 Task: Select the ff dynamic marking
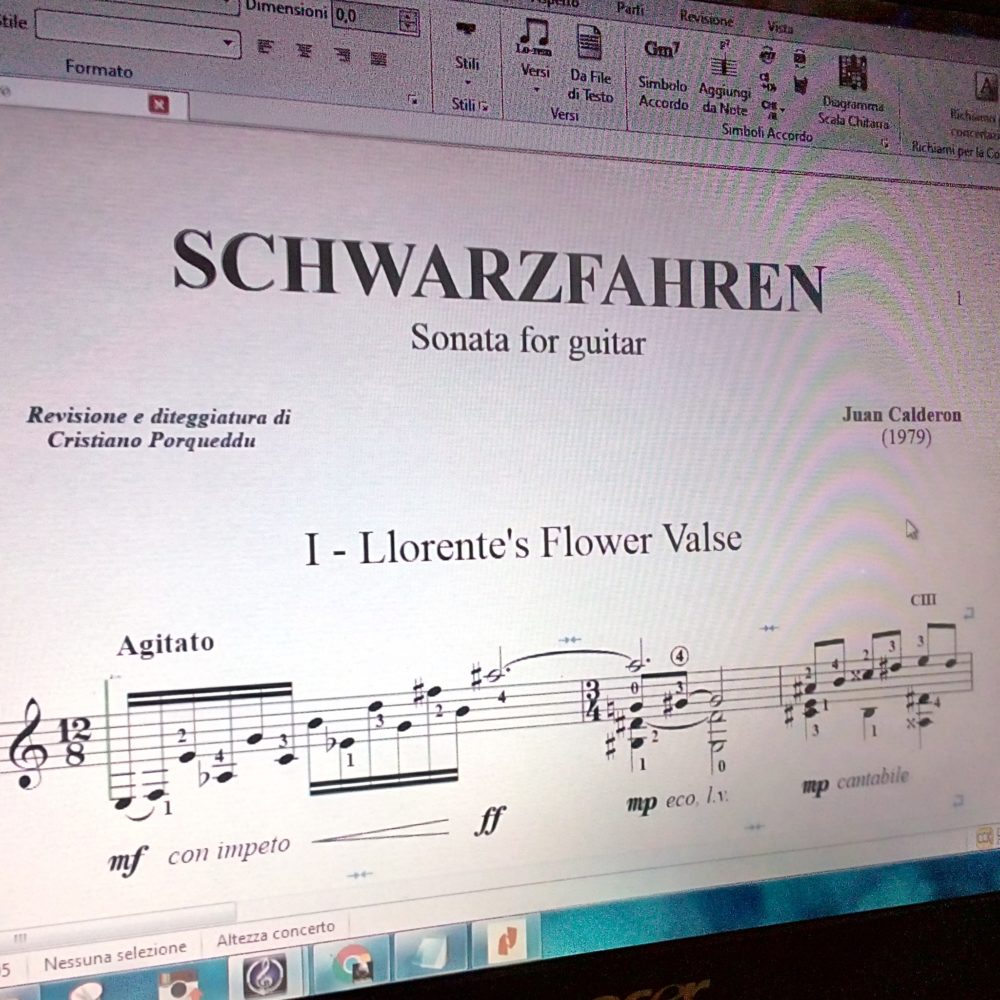point(489,820)
